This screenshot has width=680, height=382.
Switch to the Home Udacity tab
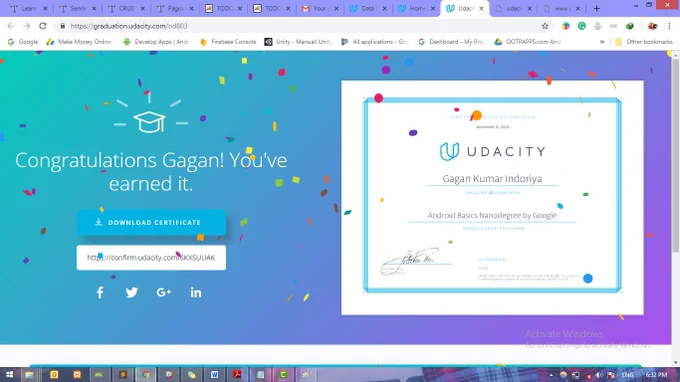(x=417, y=8)
